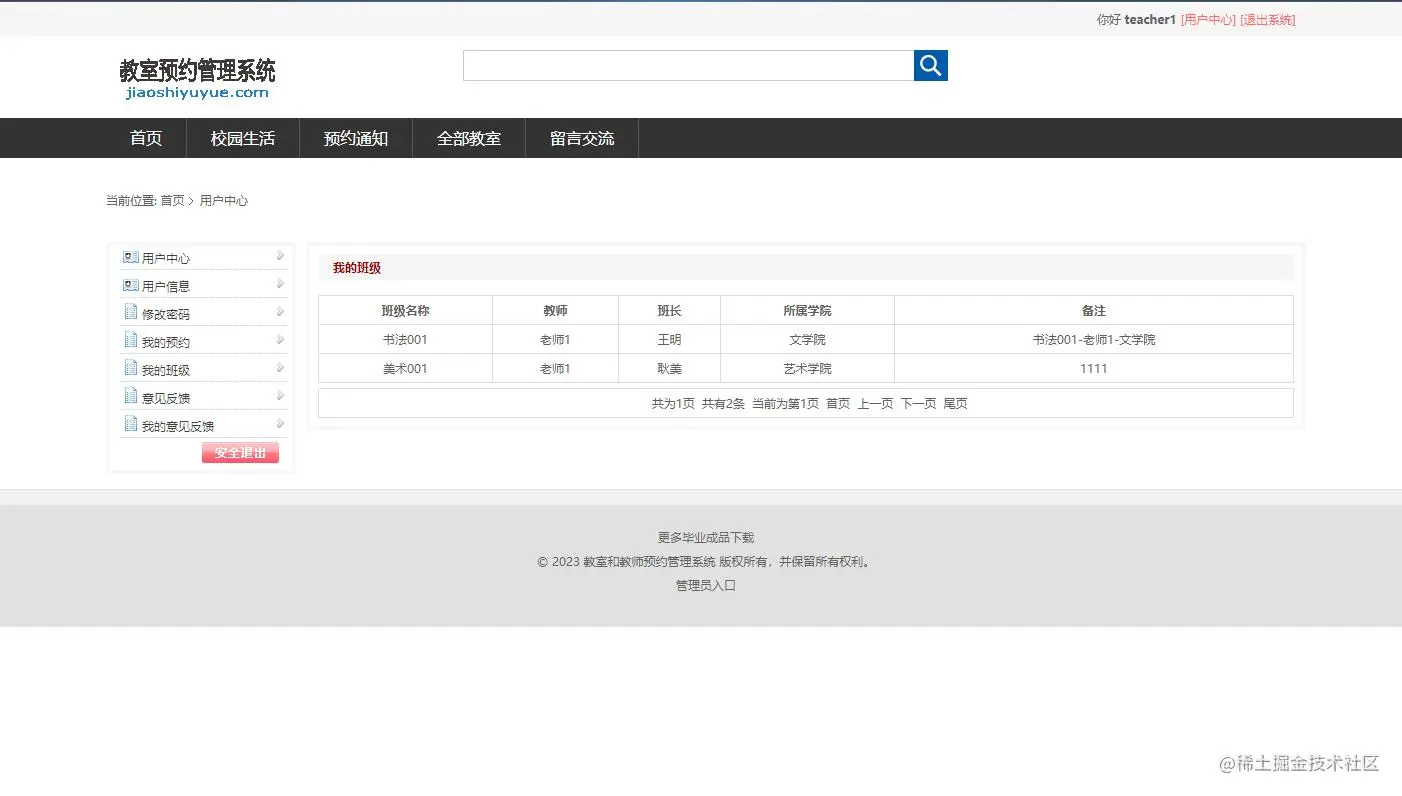Click the 班长 column header
This screenshot has width=1402, height=796.
click(669, 310)
